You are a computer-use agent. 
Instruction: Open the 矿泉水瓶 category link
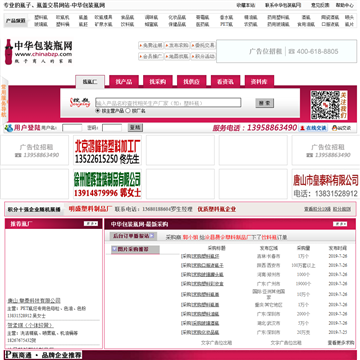[x=103, y=24]
